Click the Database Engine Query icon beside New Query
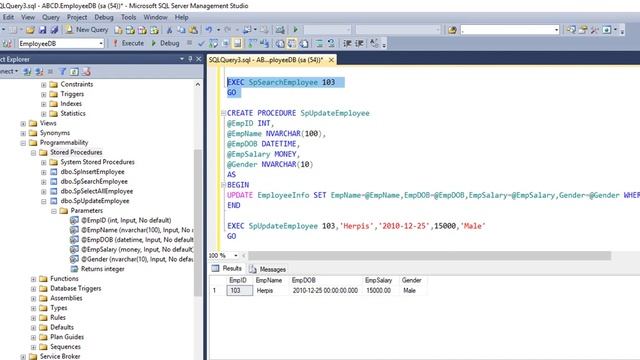This screenshot has width=640, height=360. 118,30
